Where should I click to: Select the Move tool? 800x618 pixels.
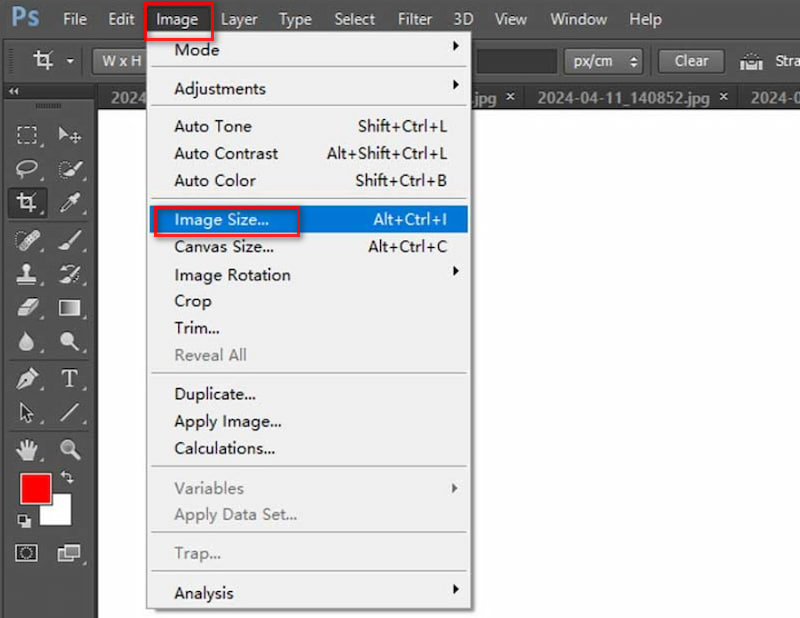pyautogui.click(x=69, y=135)
